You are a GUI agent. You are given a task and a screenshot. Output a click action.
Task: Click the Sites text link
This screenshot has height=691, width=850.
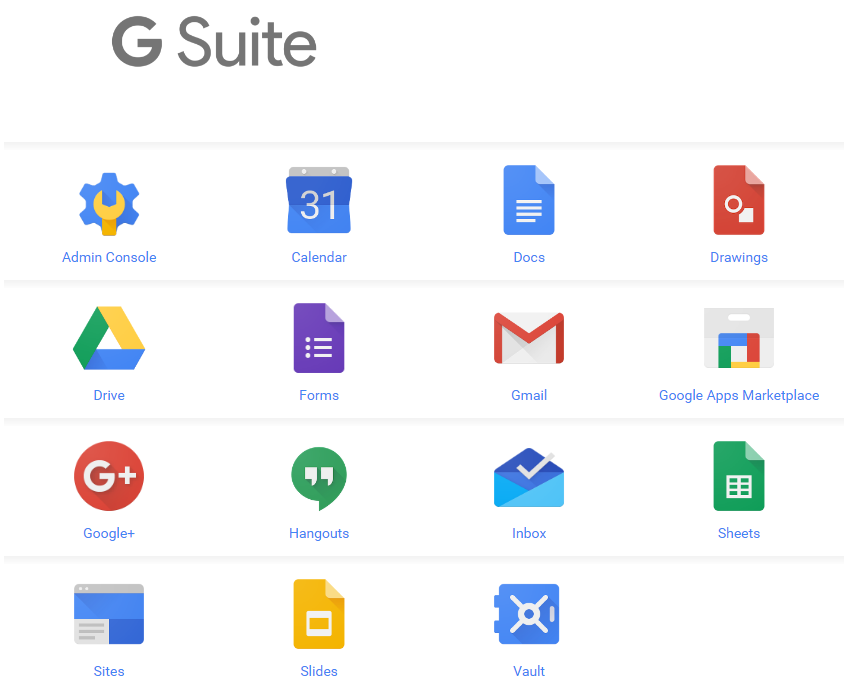109,671
